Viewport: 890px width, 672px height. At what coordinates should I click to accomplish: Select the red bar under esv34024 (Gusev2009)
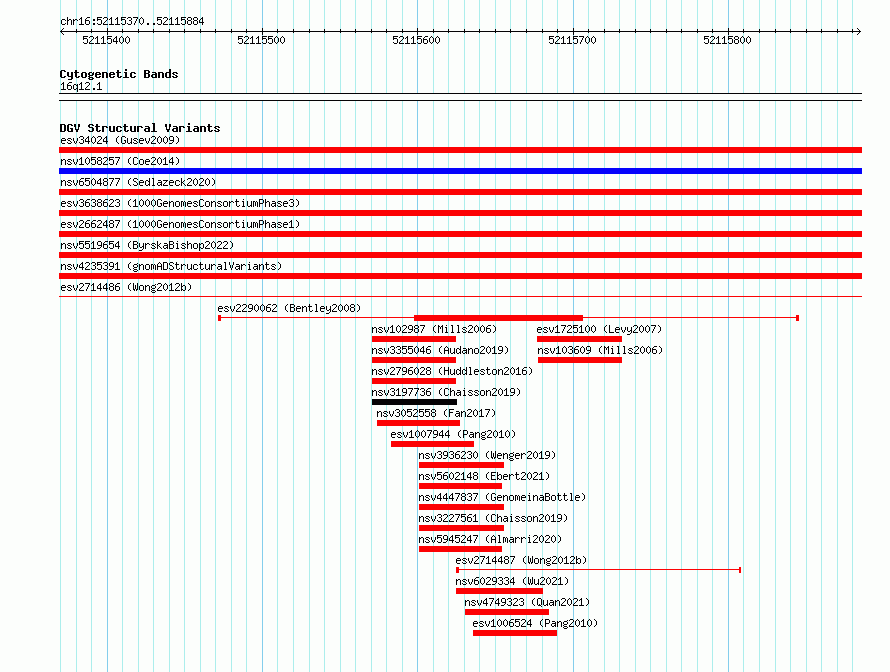(x=460, y=150)
